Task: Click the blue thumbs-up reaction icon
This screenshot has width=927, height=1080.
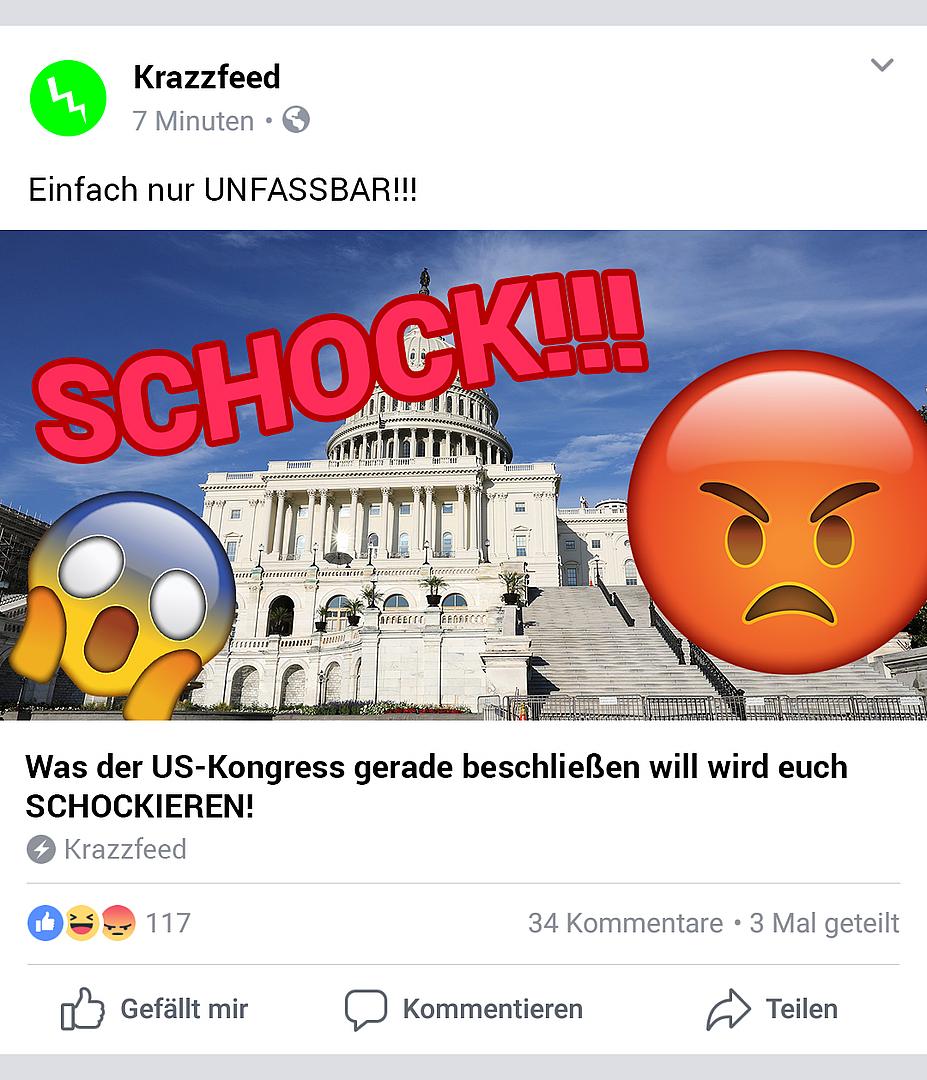Action: click(x=45, y=923)
